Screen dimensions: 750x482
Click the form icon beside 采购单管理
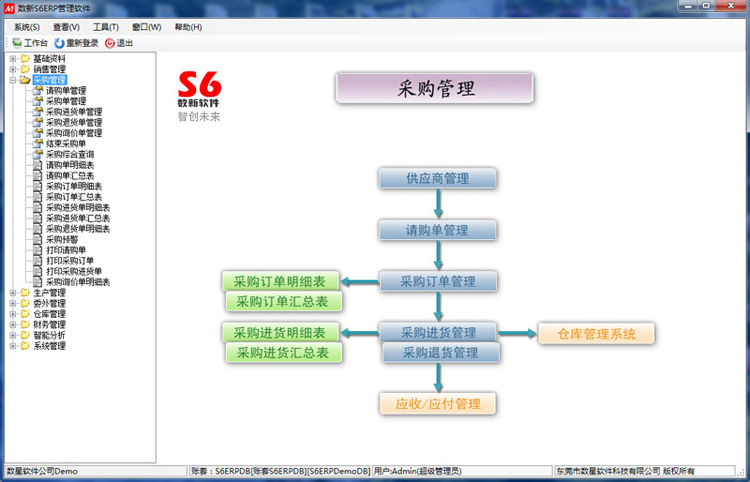(38, 100)
